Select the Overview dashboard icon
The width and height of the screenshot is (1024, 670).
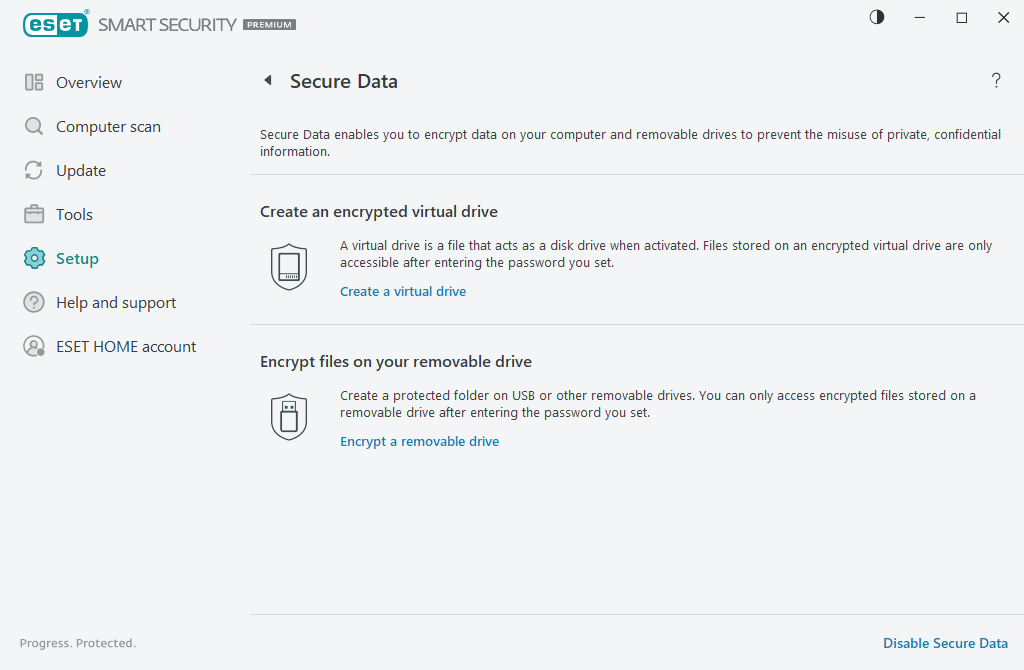pos(34,82)
